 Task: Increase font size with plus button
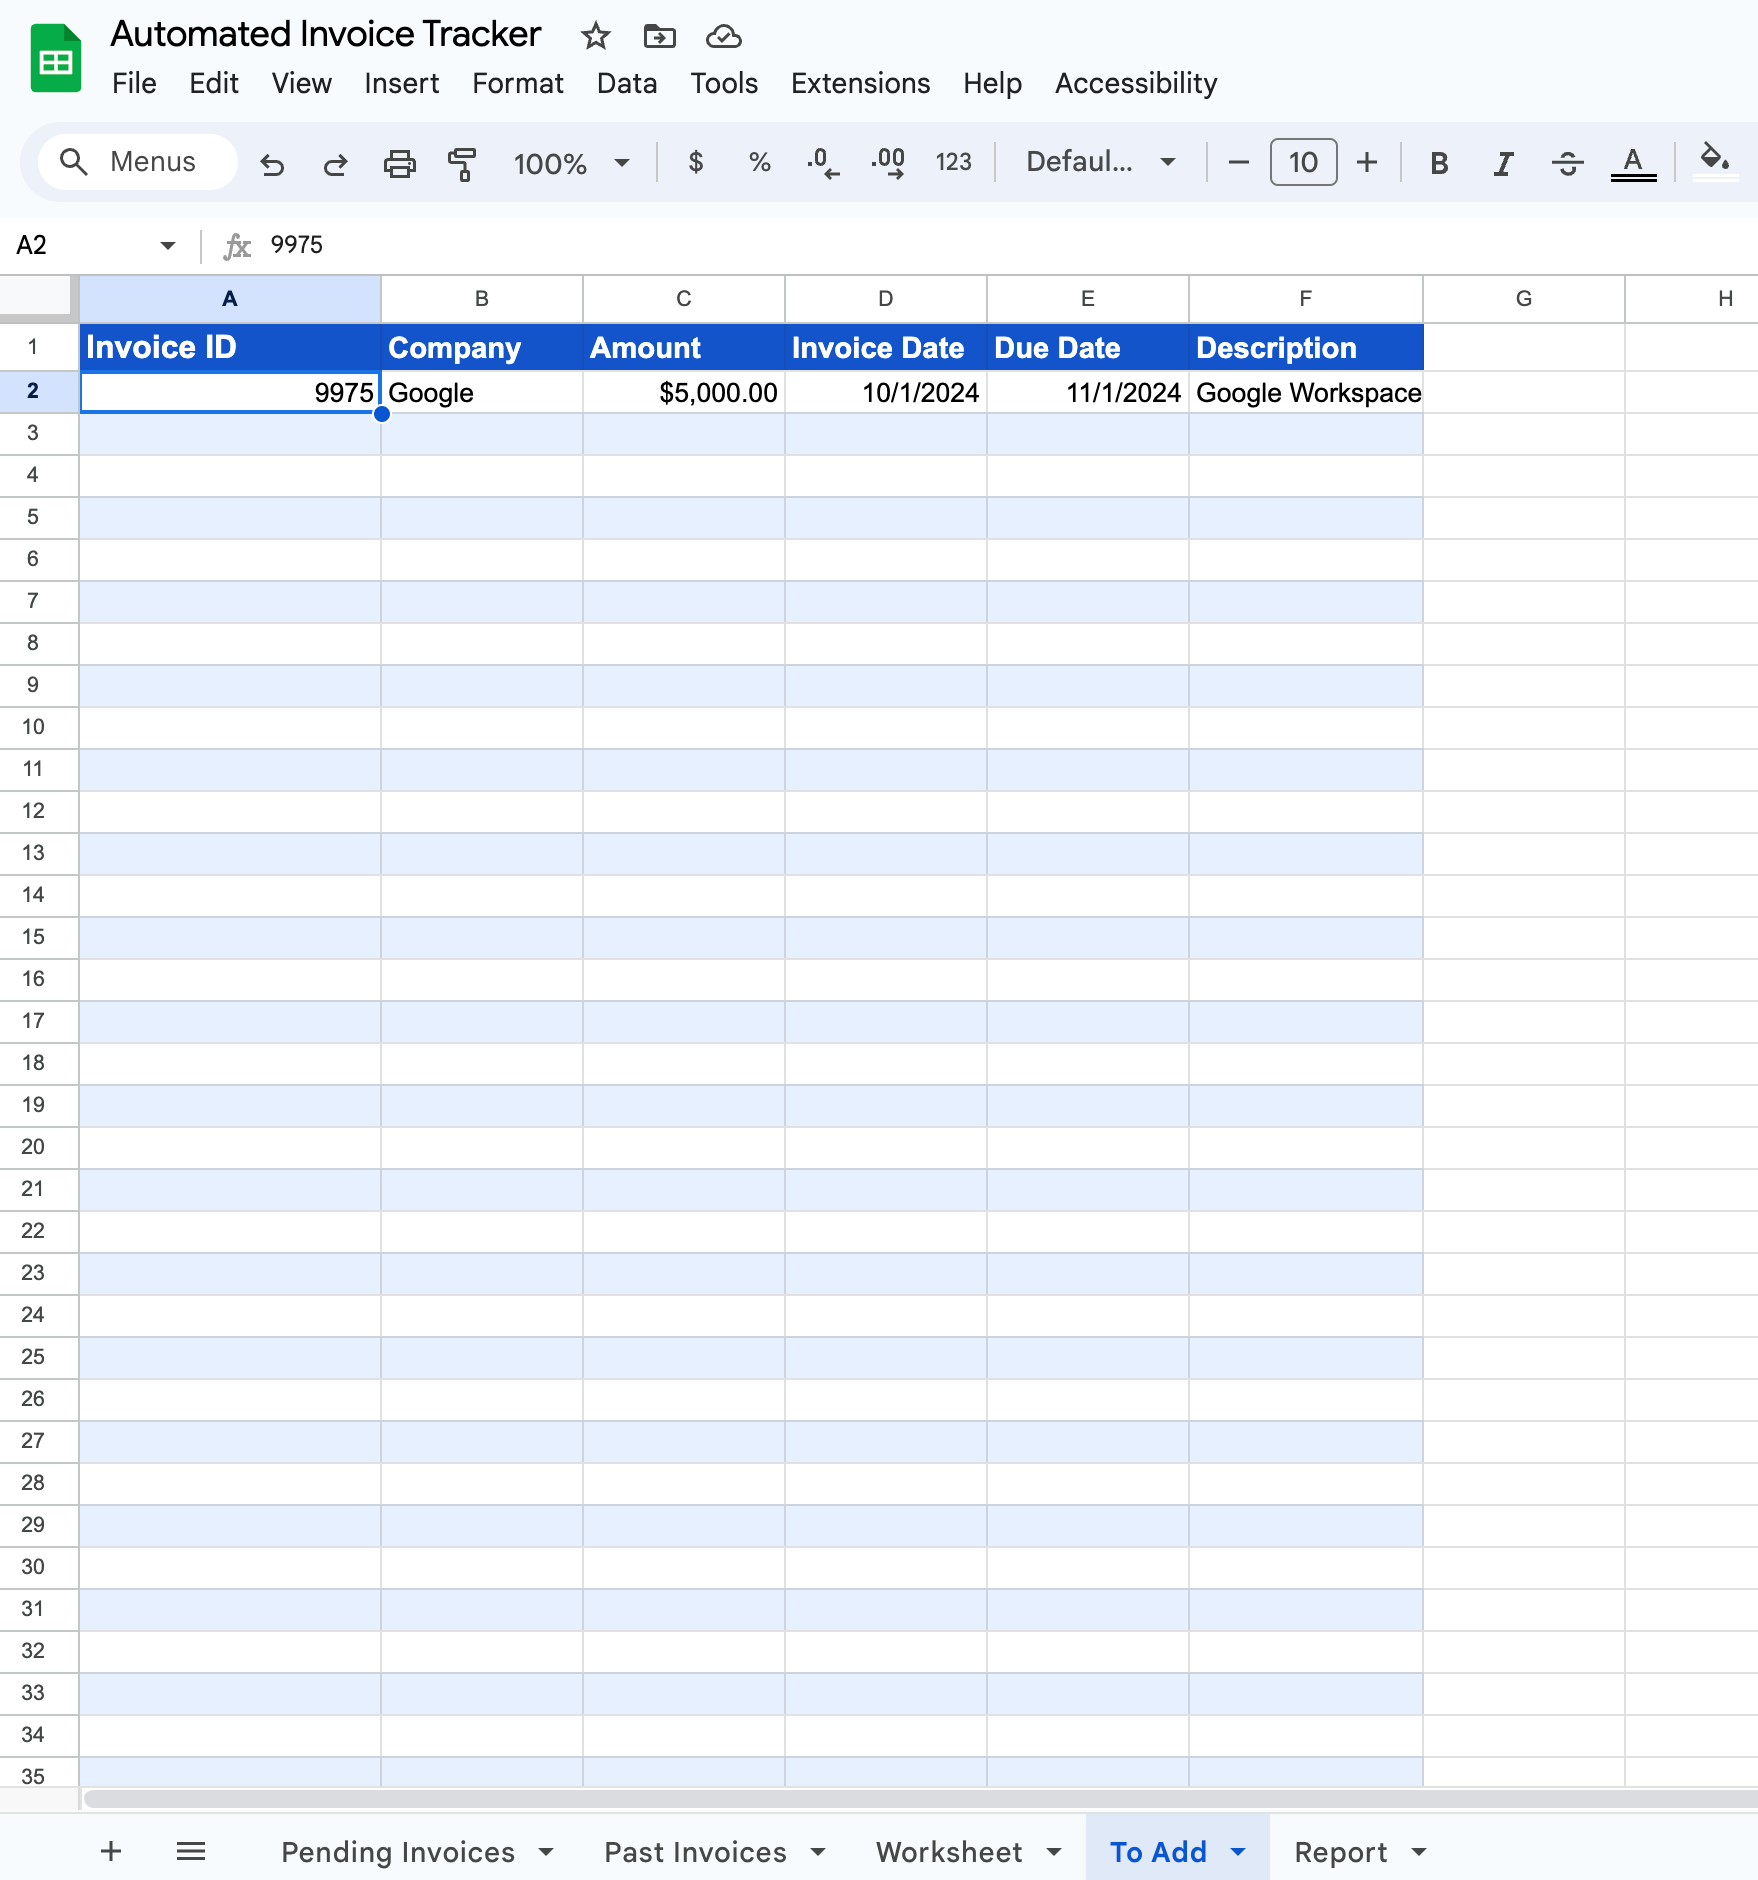point(1367,162)
